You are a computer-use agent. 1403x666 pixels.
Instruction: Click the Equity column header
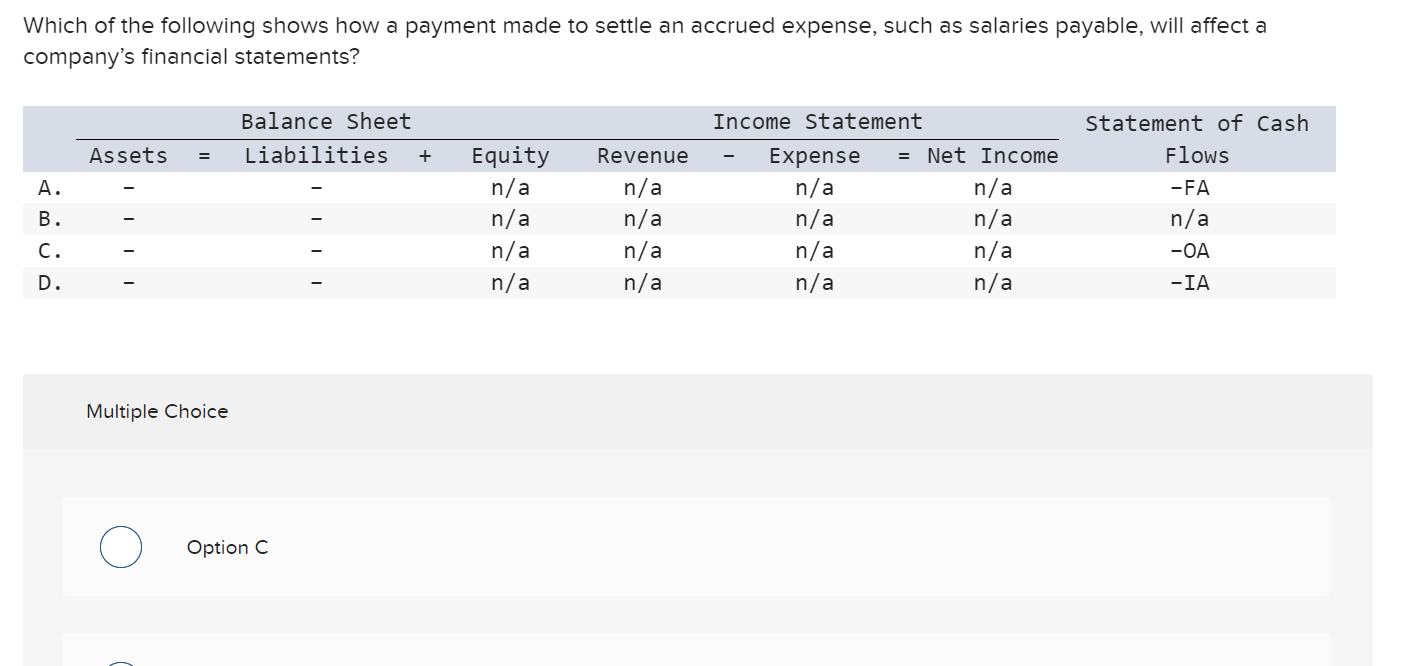(x=510, y=155)
